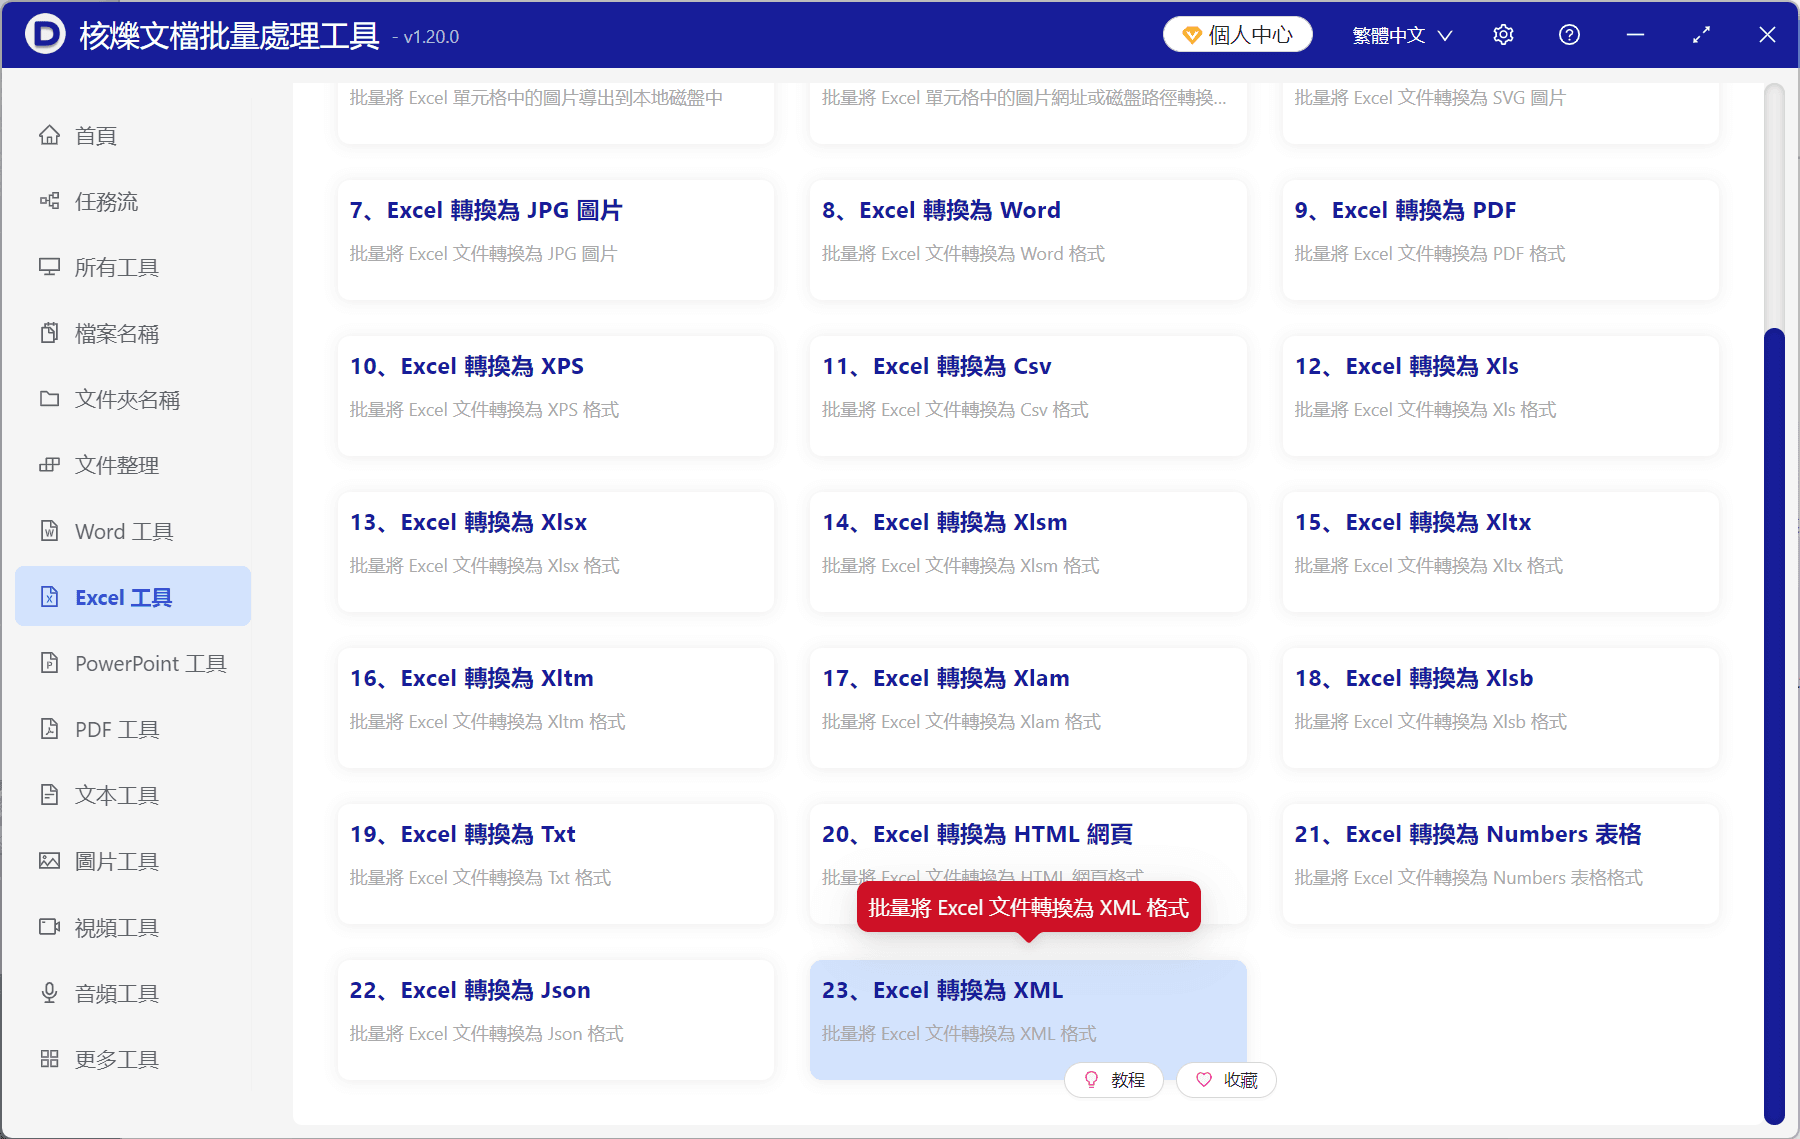Image resolution: width=1800 pixels, height=1139 pixels.
Task: Expand 更多工具 in the sidebar
Action: tap(116, 1058)
